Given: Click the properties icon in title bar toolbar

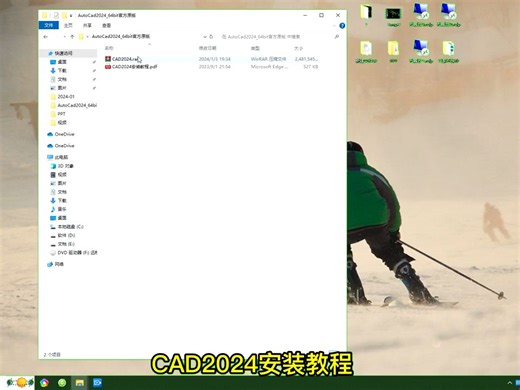Looking at the screenshot, I should (56, 15).
